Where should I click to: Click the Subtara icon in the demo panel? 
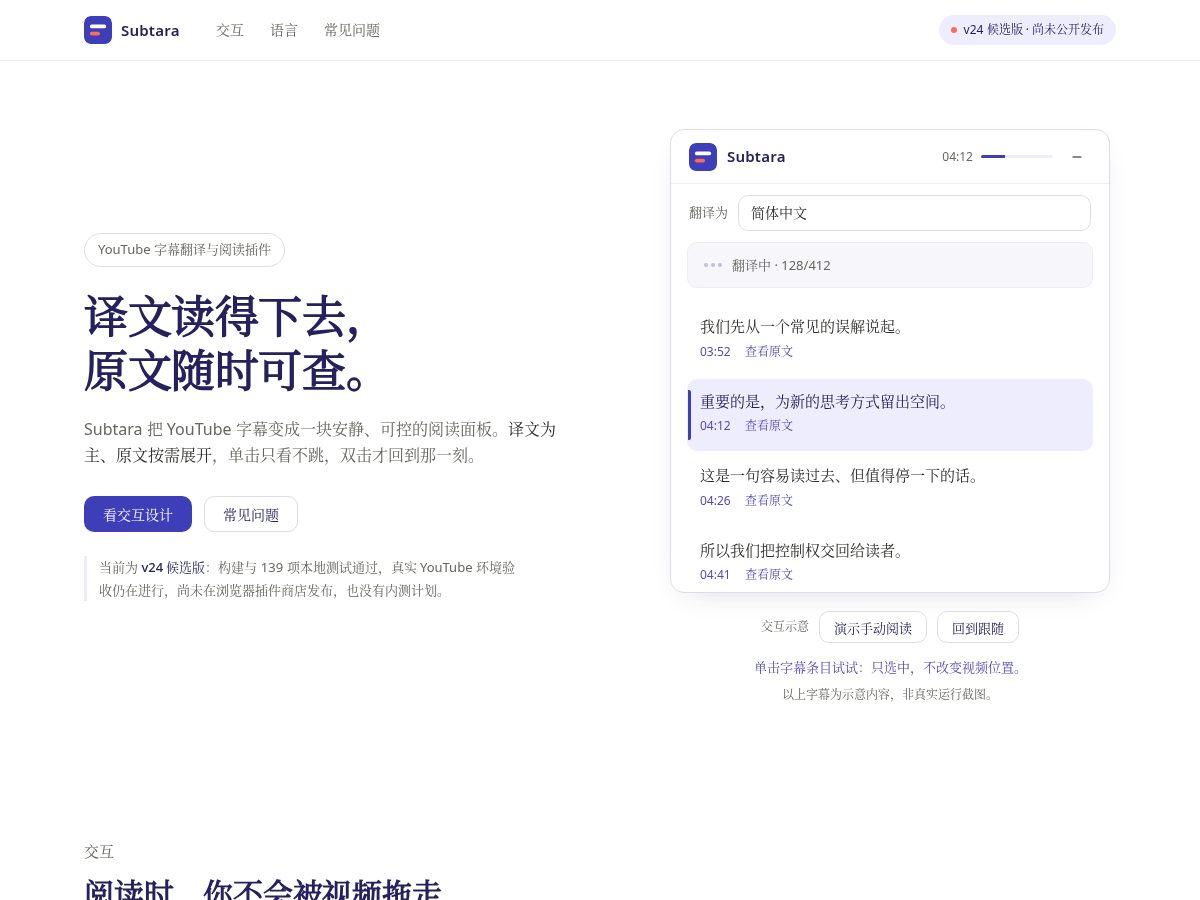[703, 157]
